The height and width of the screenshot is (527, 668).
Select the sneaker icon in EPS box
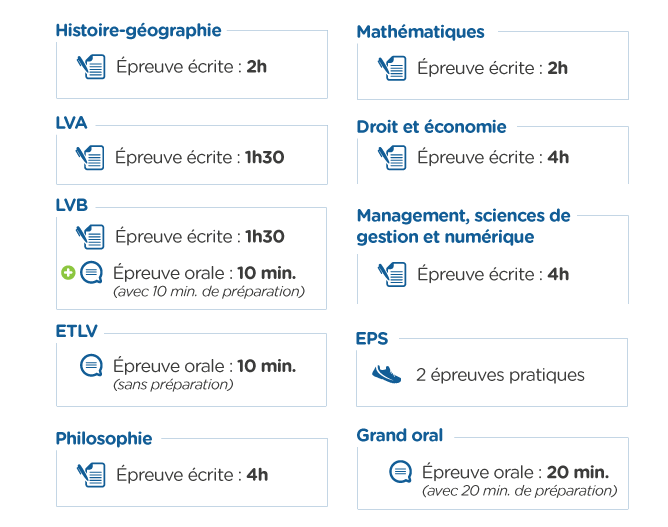pyautogui.click(x=386, y=374)
